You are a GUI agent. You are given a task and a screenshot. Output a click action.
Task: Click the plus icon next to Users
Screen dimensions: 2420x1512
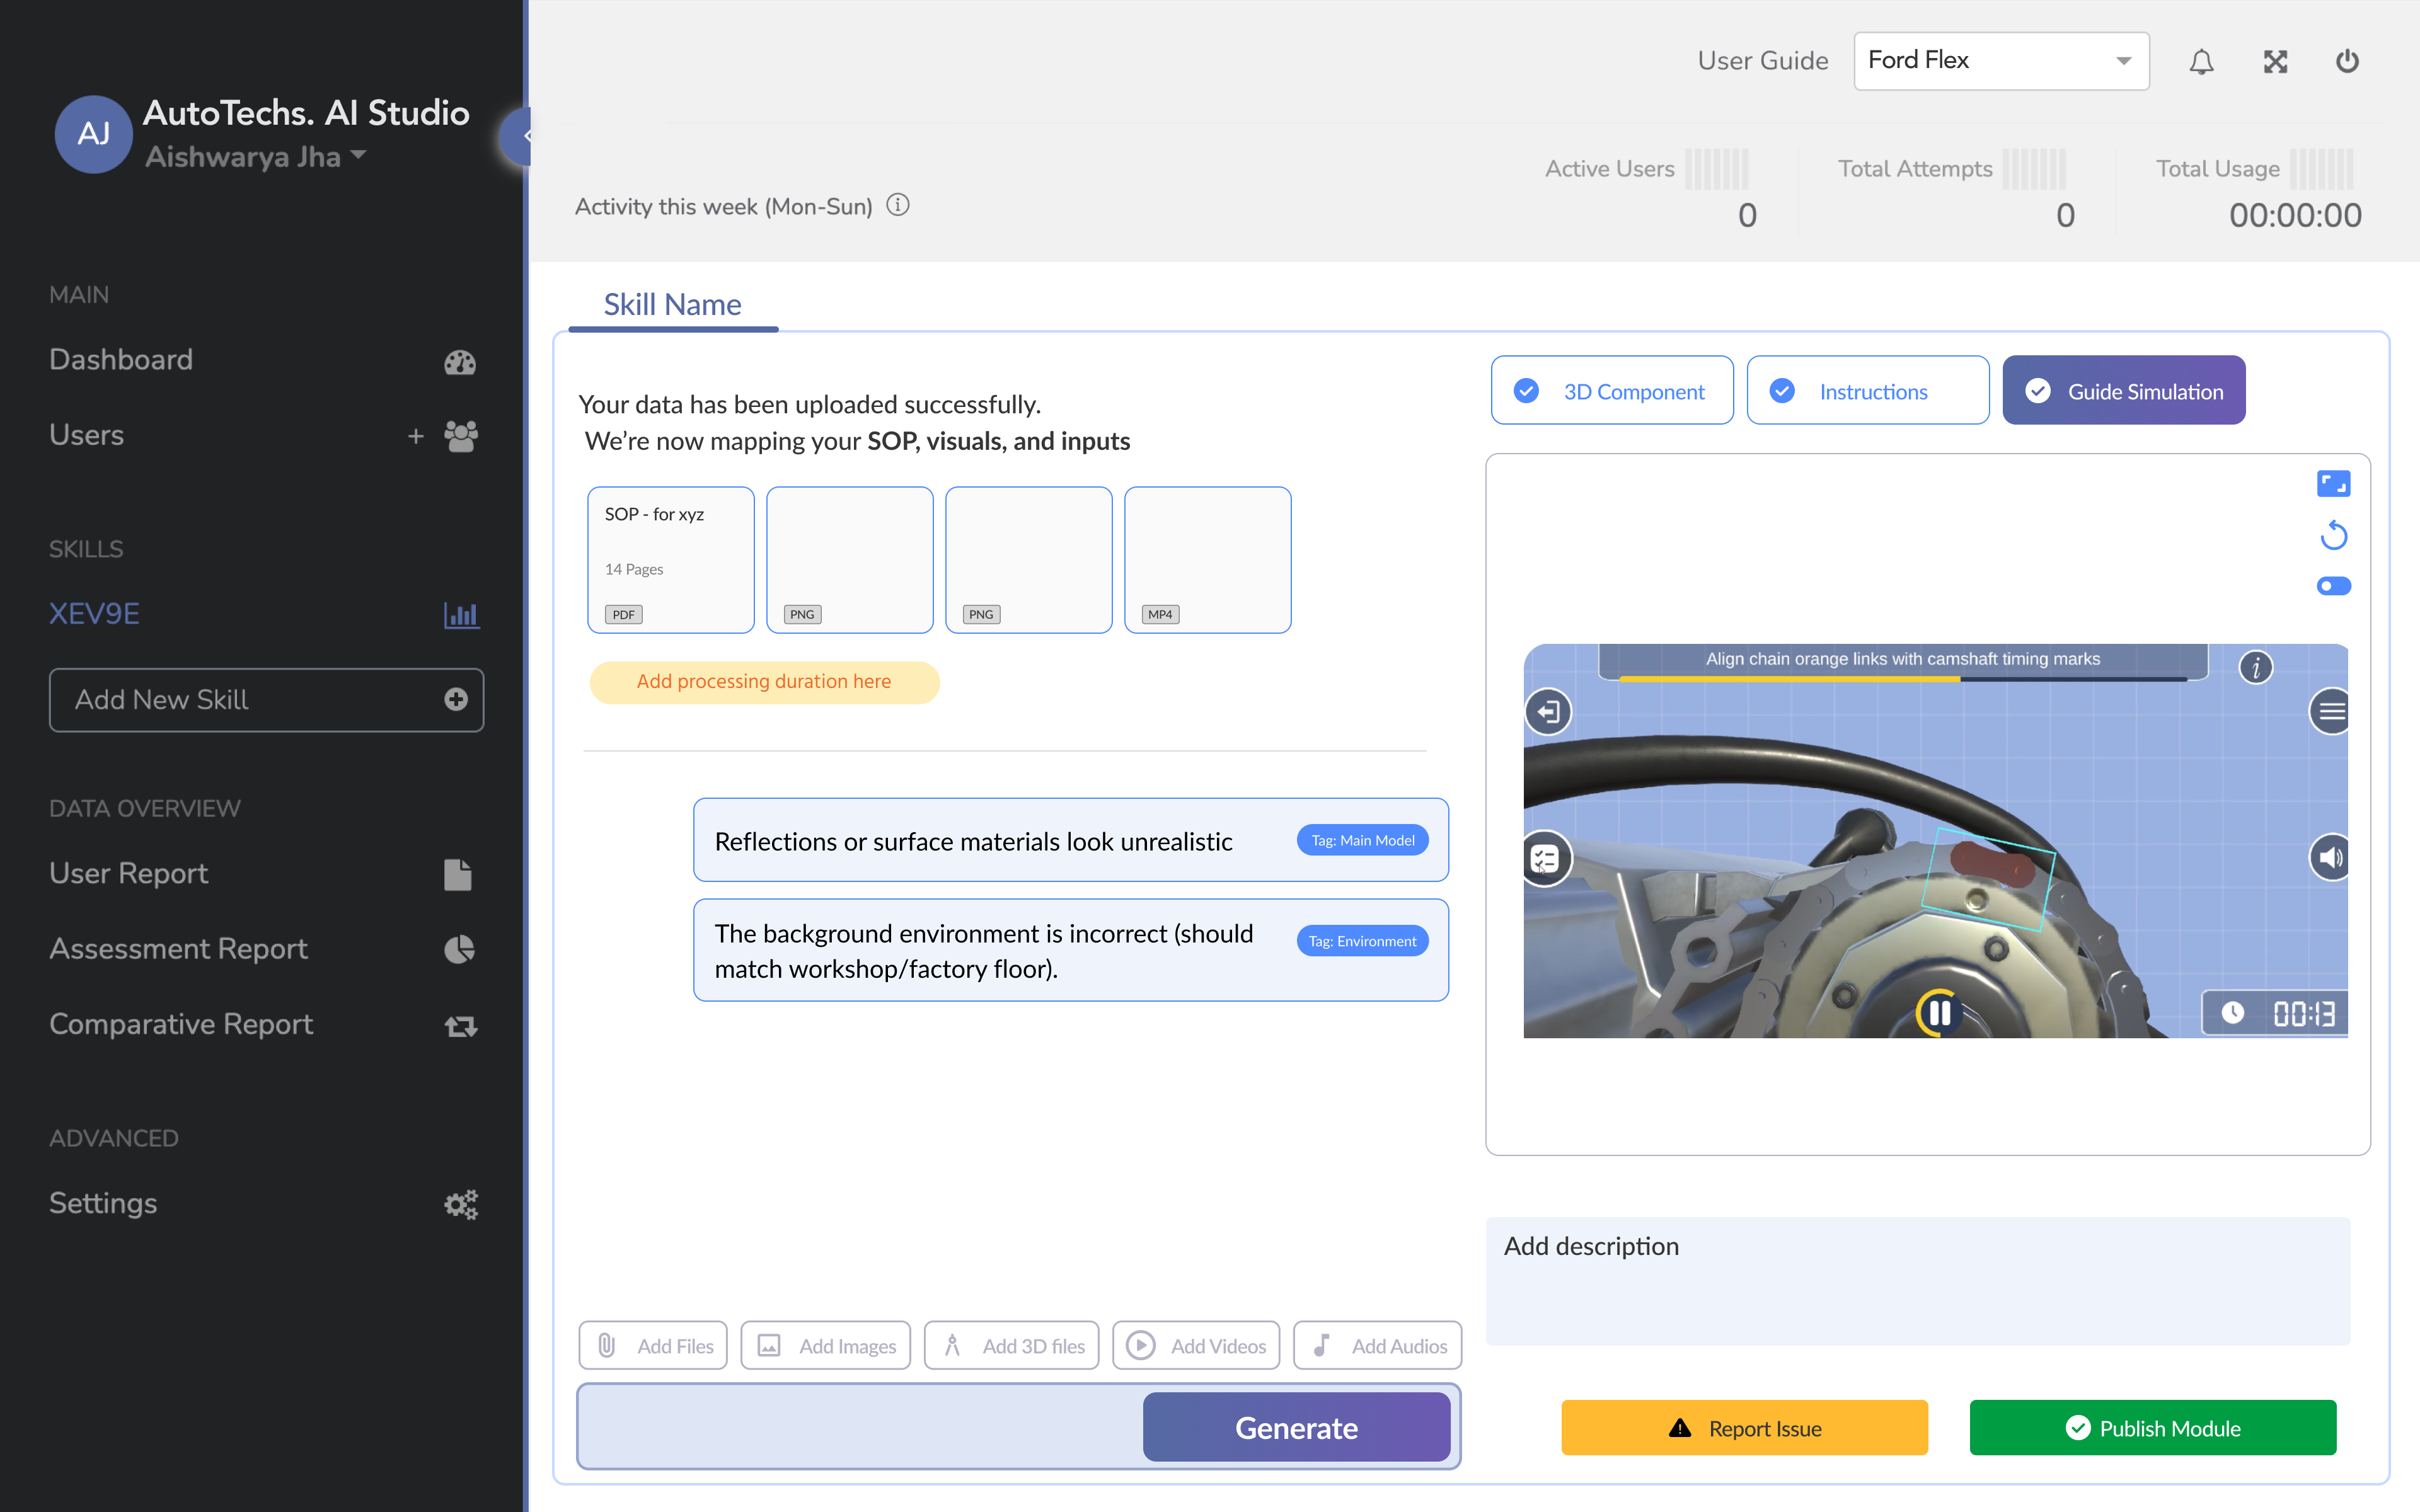pyautogui.click(x=416, y=436)
